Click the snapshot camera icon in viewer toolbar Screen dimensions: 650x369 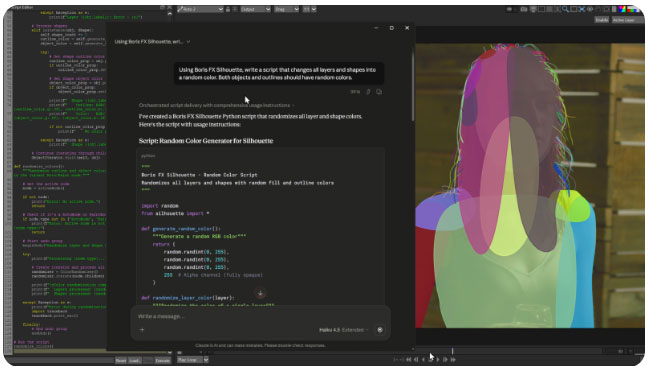(x=524, y=9)
